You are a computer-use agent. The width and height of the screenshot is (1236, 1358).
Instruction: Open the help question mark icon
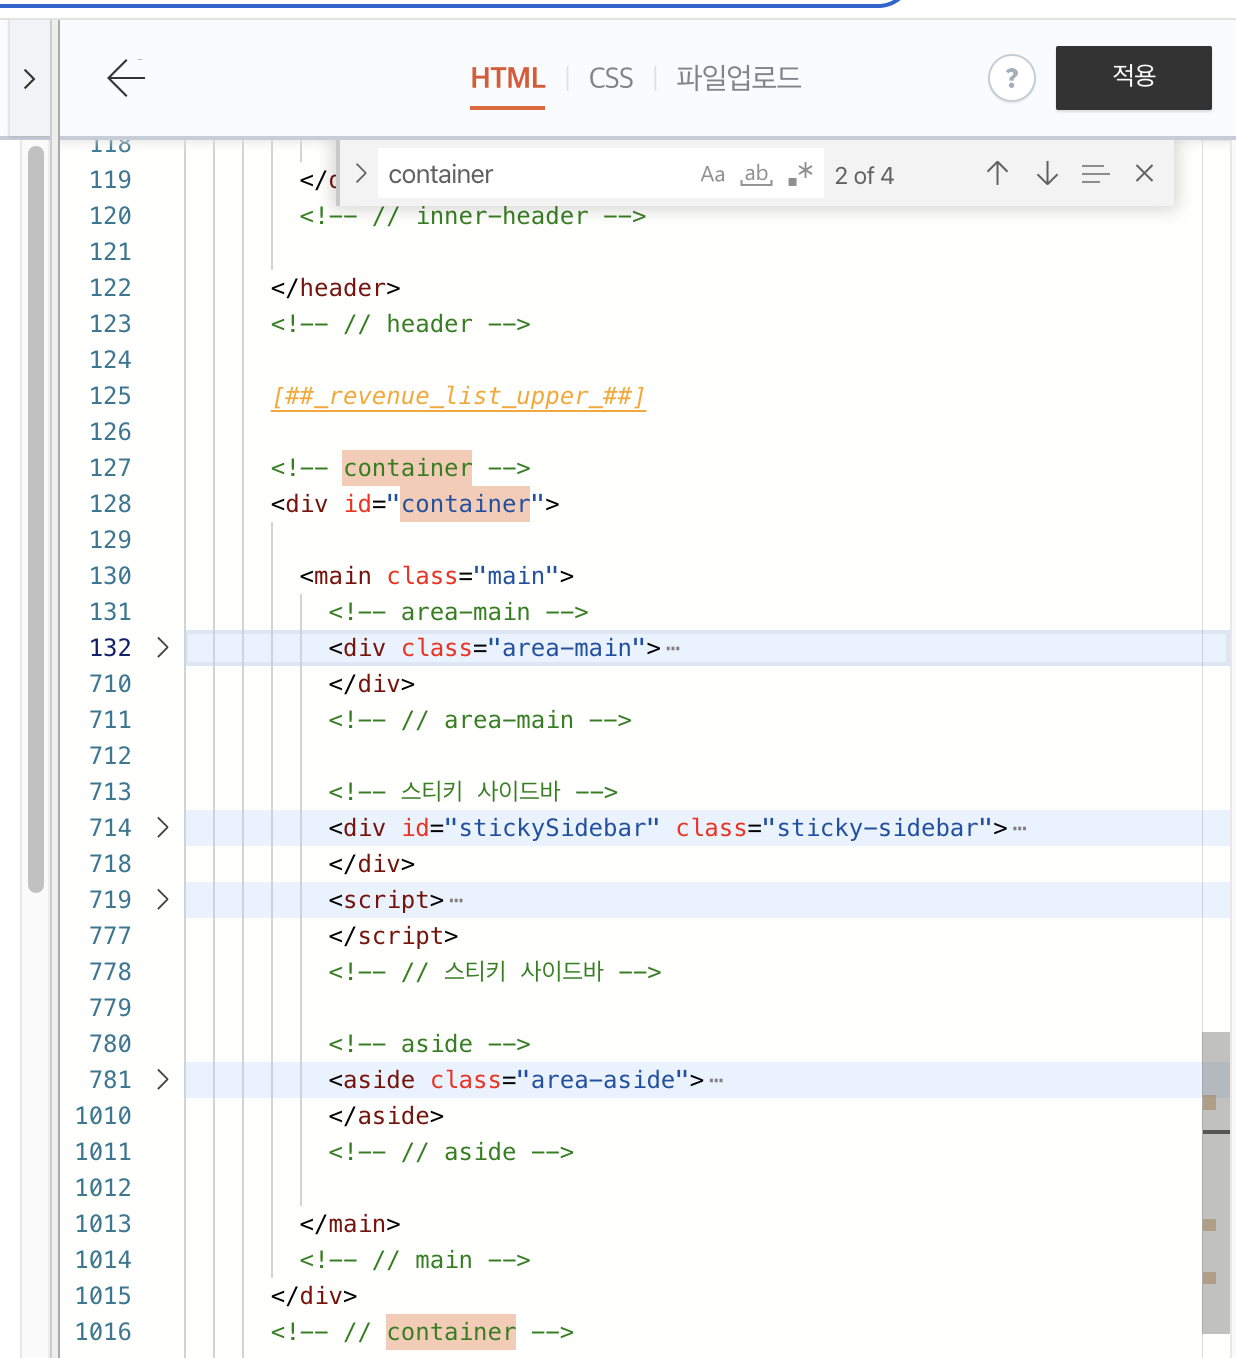tap(1011, 78)
